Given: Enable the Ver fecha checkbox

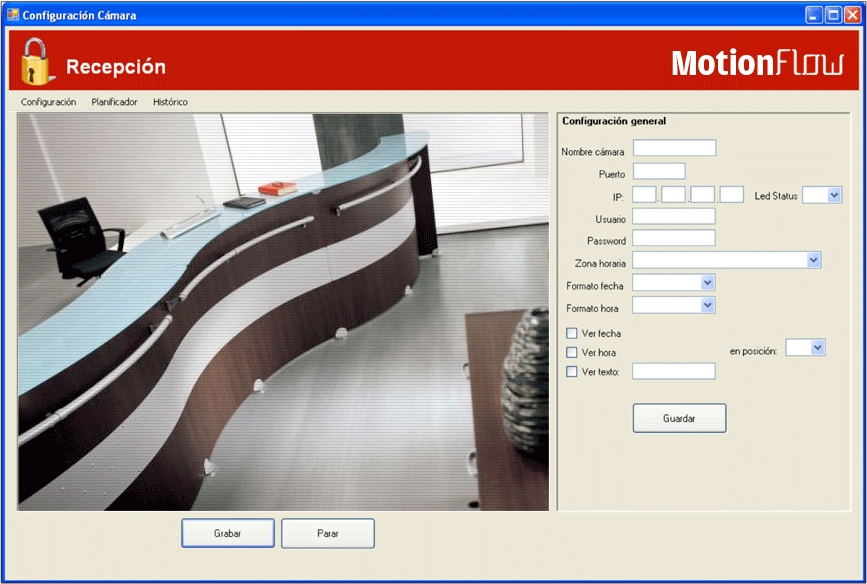Looking at the screenshot, I should point(572,333).
